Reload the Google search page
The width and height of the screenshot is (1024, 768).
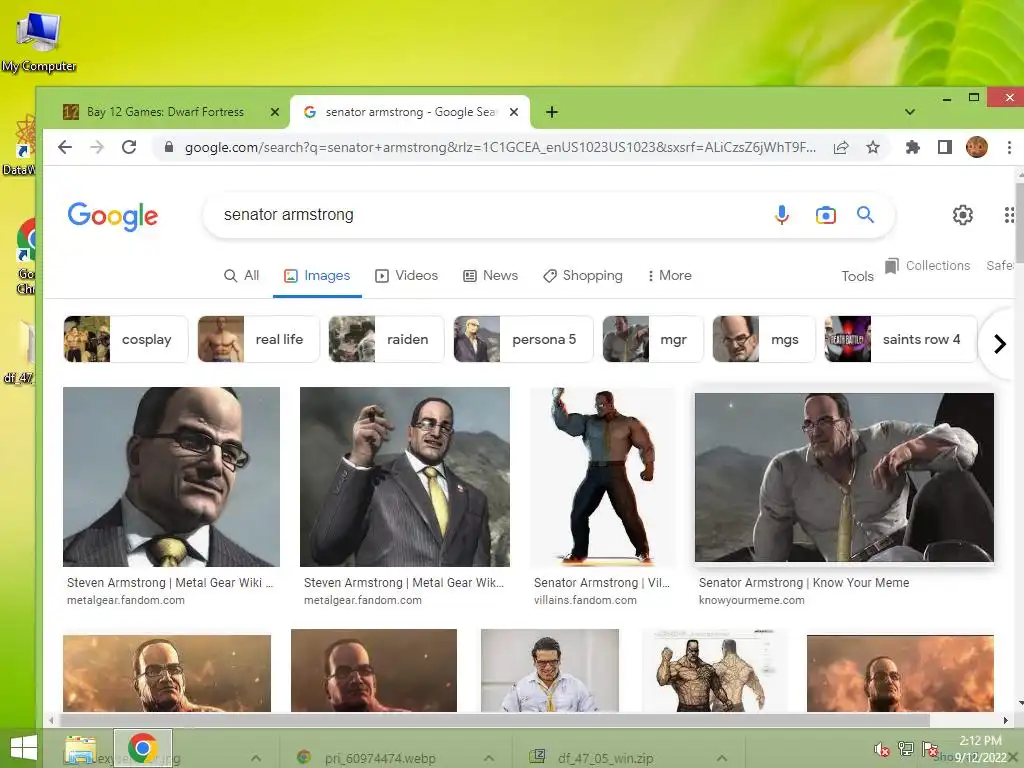pos(129,147)
